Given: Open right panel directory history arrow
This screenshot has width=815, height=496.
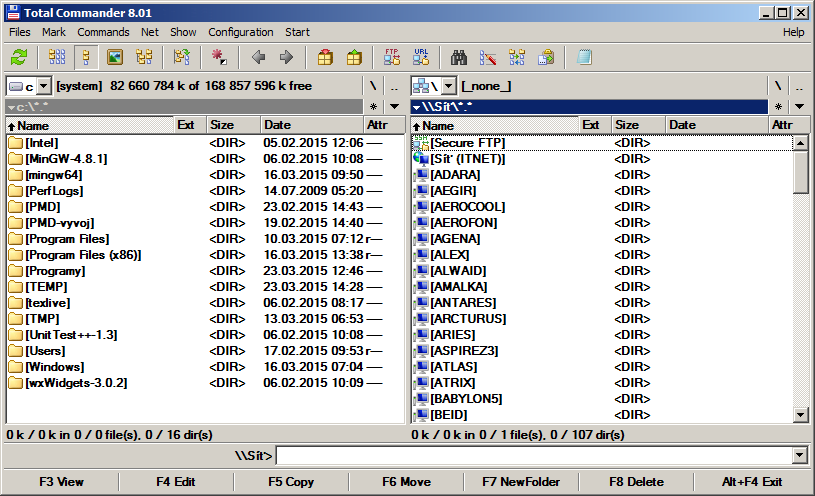Looking at the screenshot, I should [799, 107].
